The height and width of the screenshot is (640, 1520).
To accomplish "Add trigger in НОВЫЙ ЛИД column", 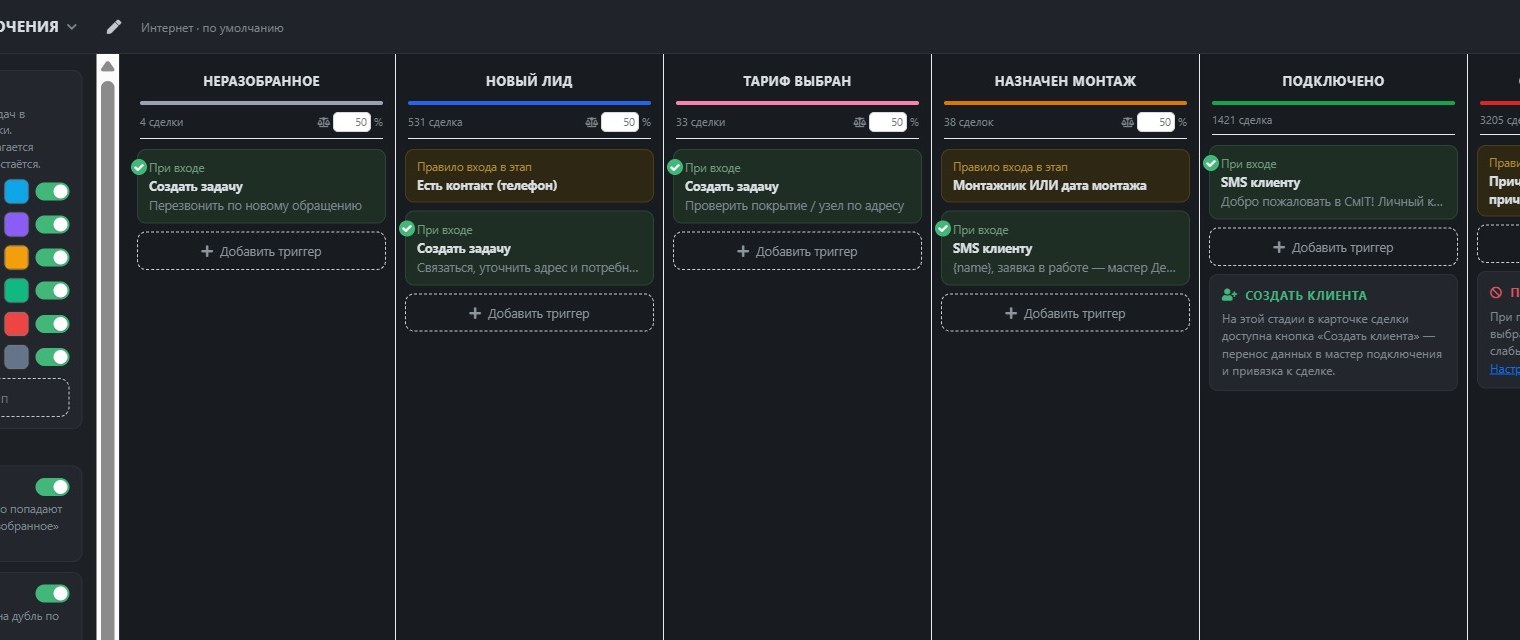I will coord(529,313).
